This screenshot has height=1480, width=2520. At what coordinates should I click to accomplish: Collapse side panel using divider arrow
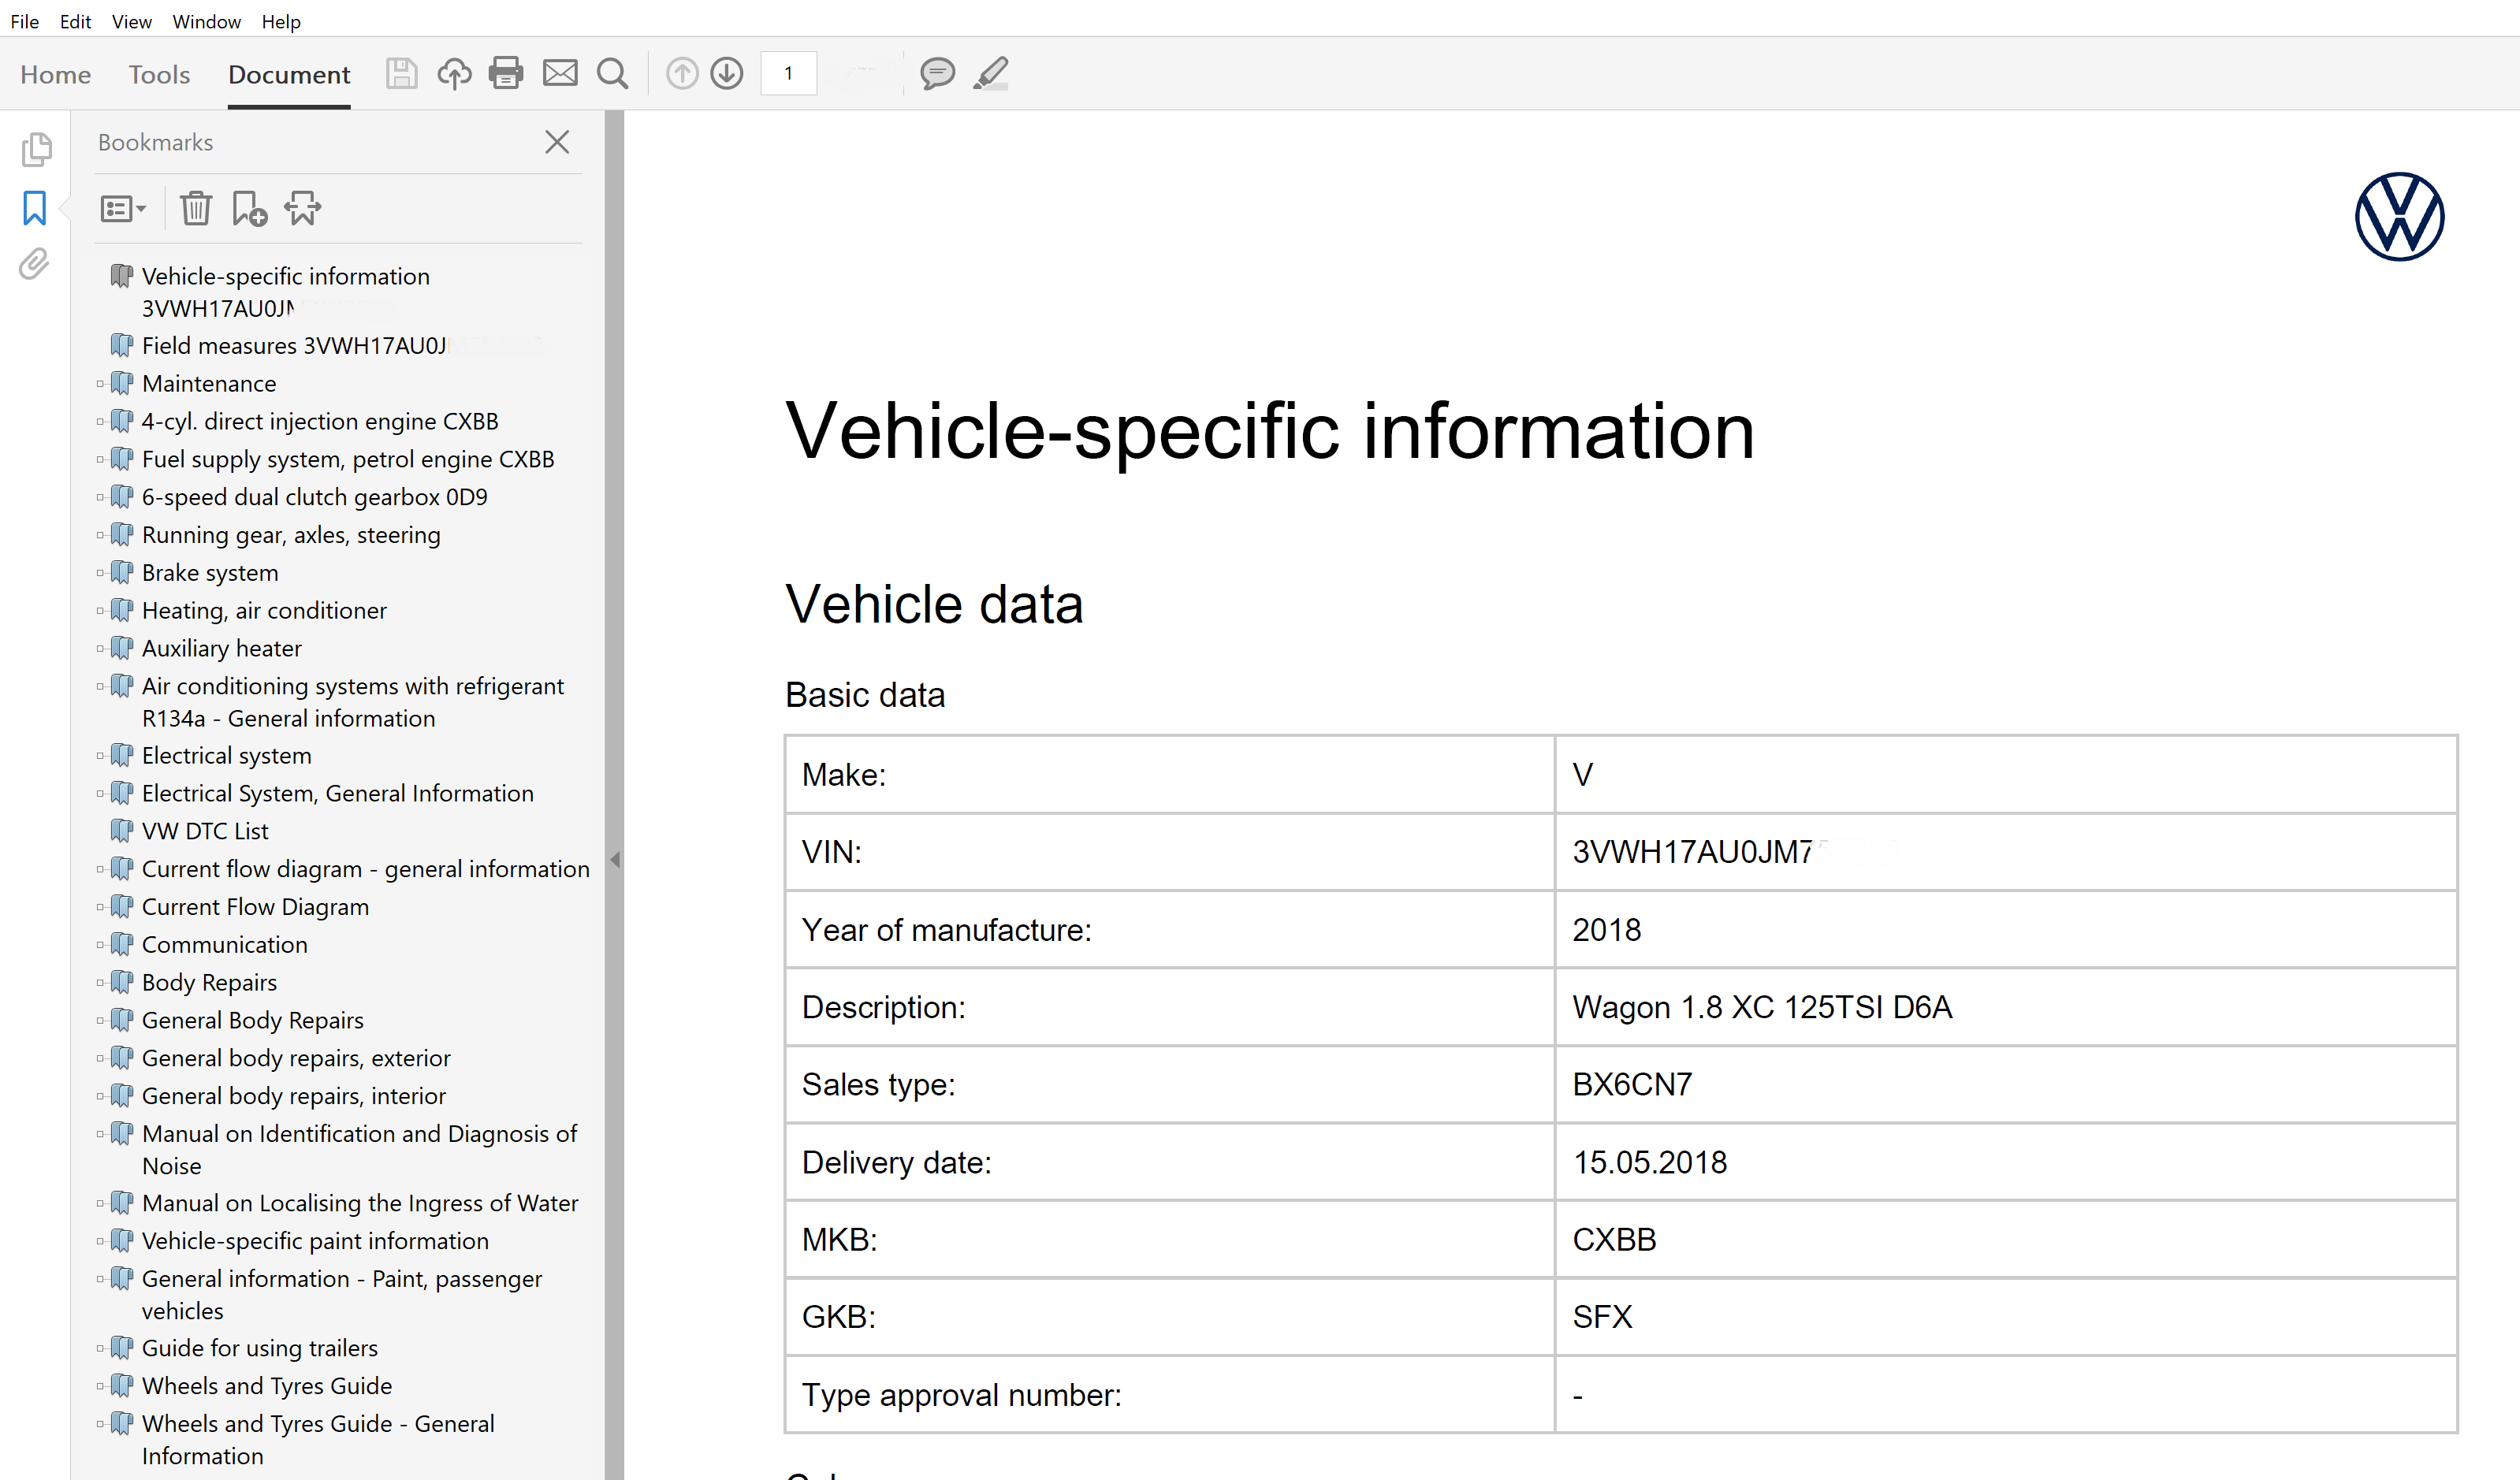point(615,859)
